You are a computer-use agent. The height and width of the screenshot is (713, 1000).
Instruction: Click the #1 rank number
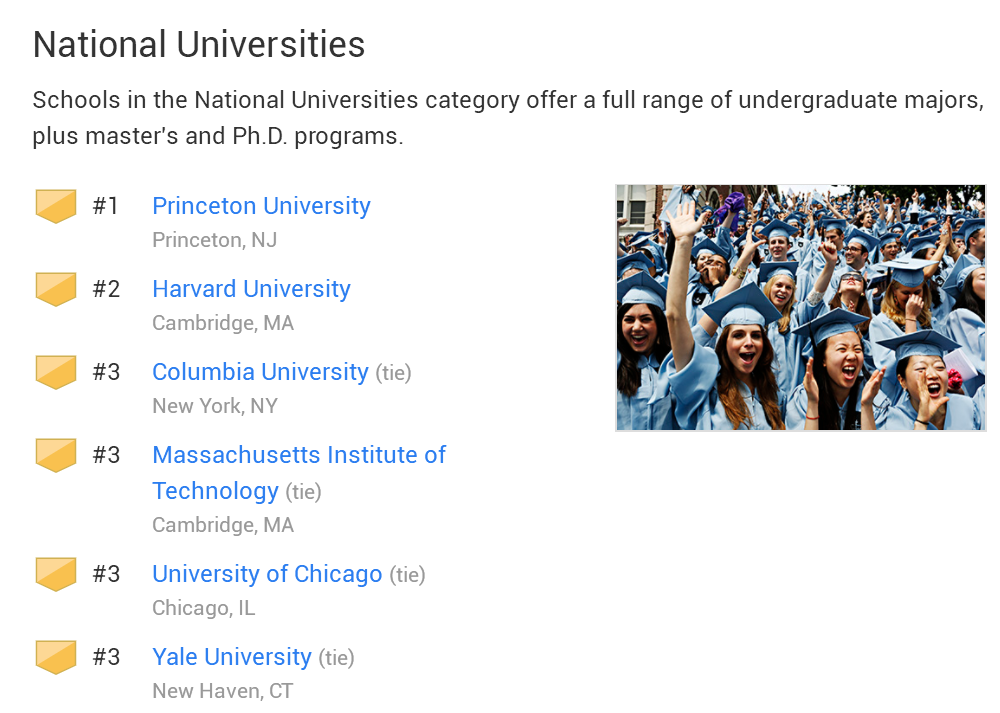click(x=105, y=206)
